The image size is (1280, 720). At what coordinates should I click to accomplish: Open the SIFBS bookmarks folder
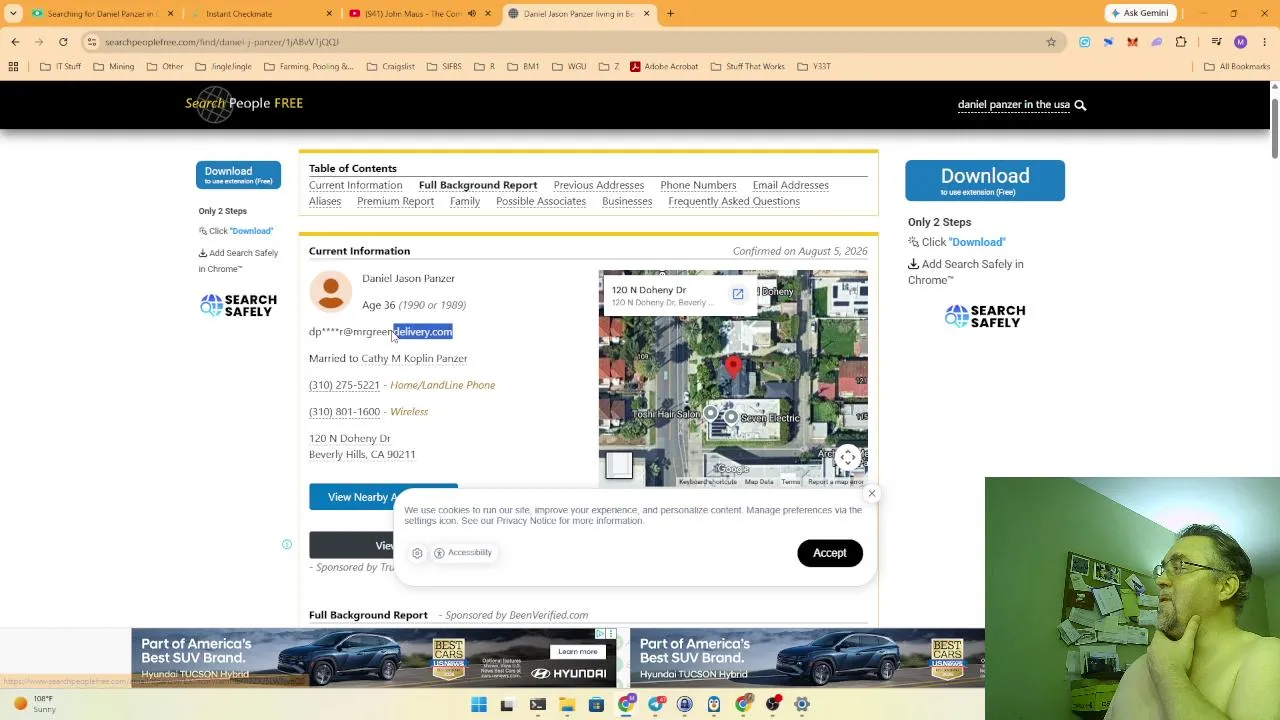tap(445, 67)
